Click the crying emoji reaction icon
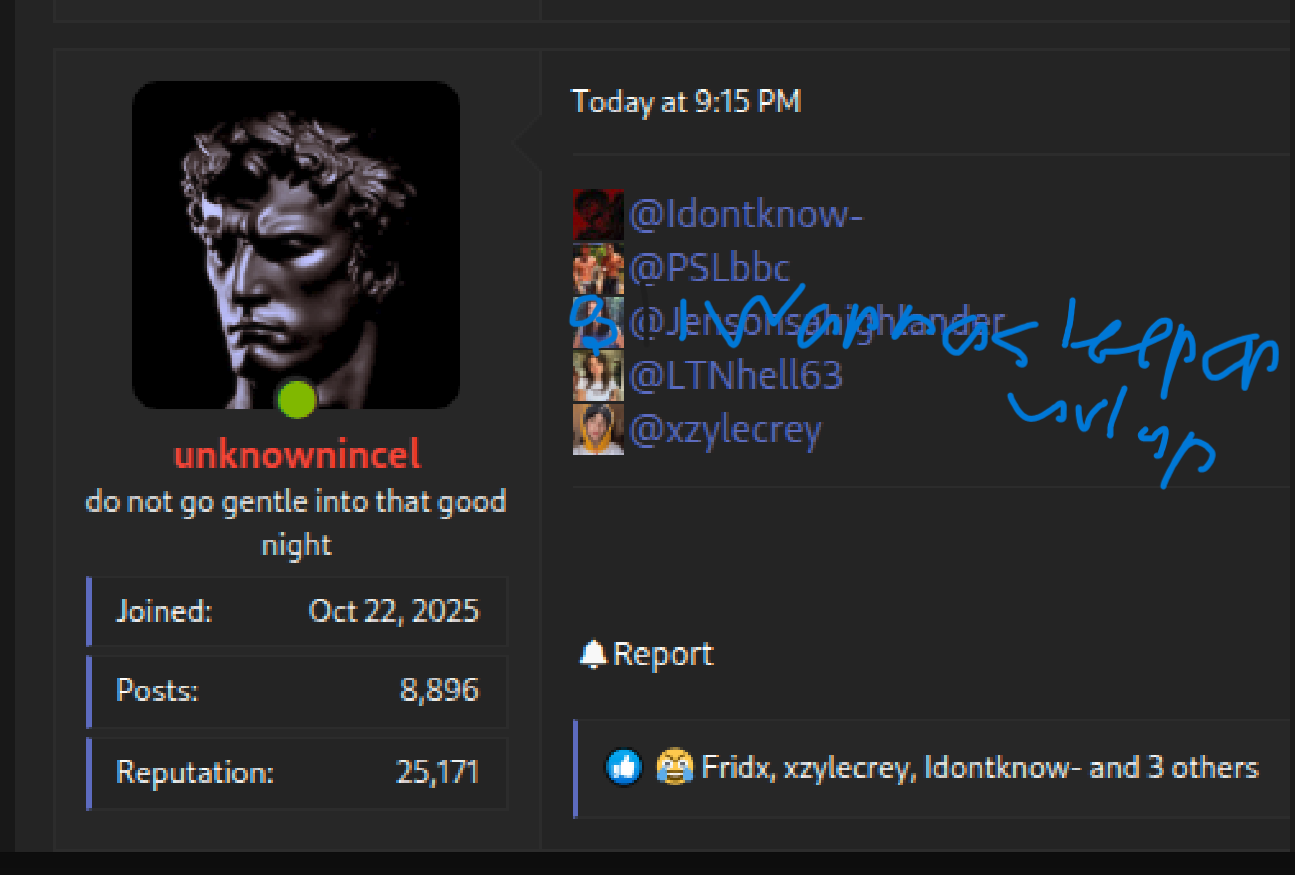The image size is (1295, 875). pos(674,768)
